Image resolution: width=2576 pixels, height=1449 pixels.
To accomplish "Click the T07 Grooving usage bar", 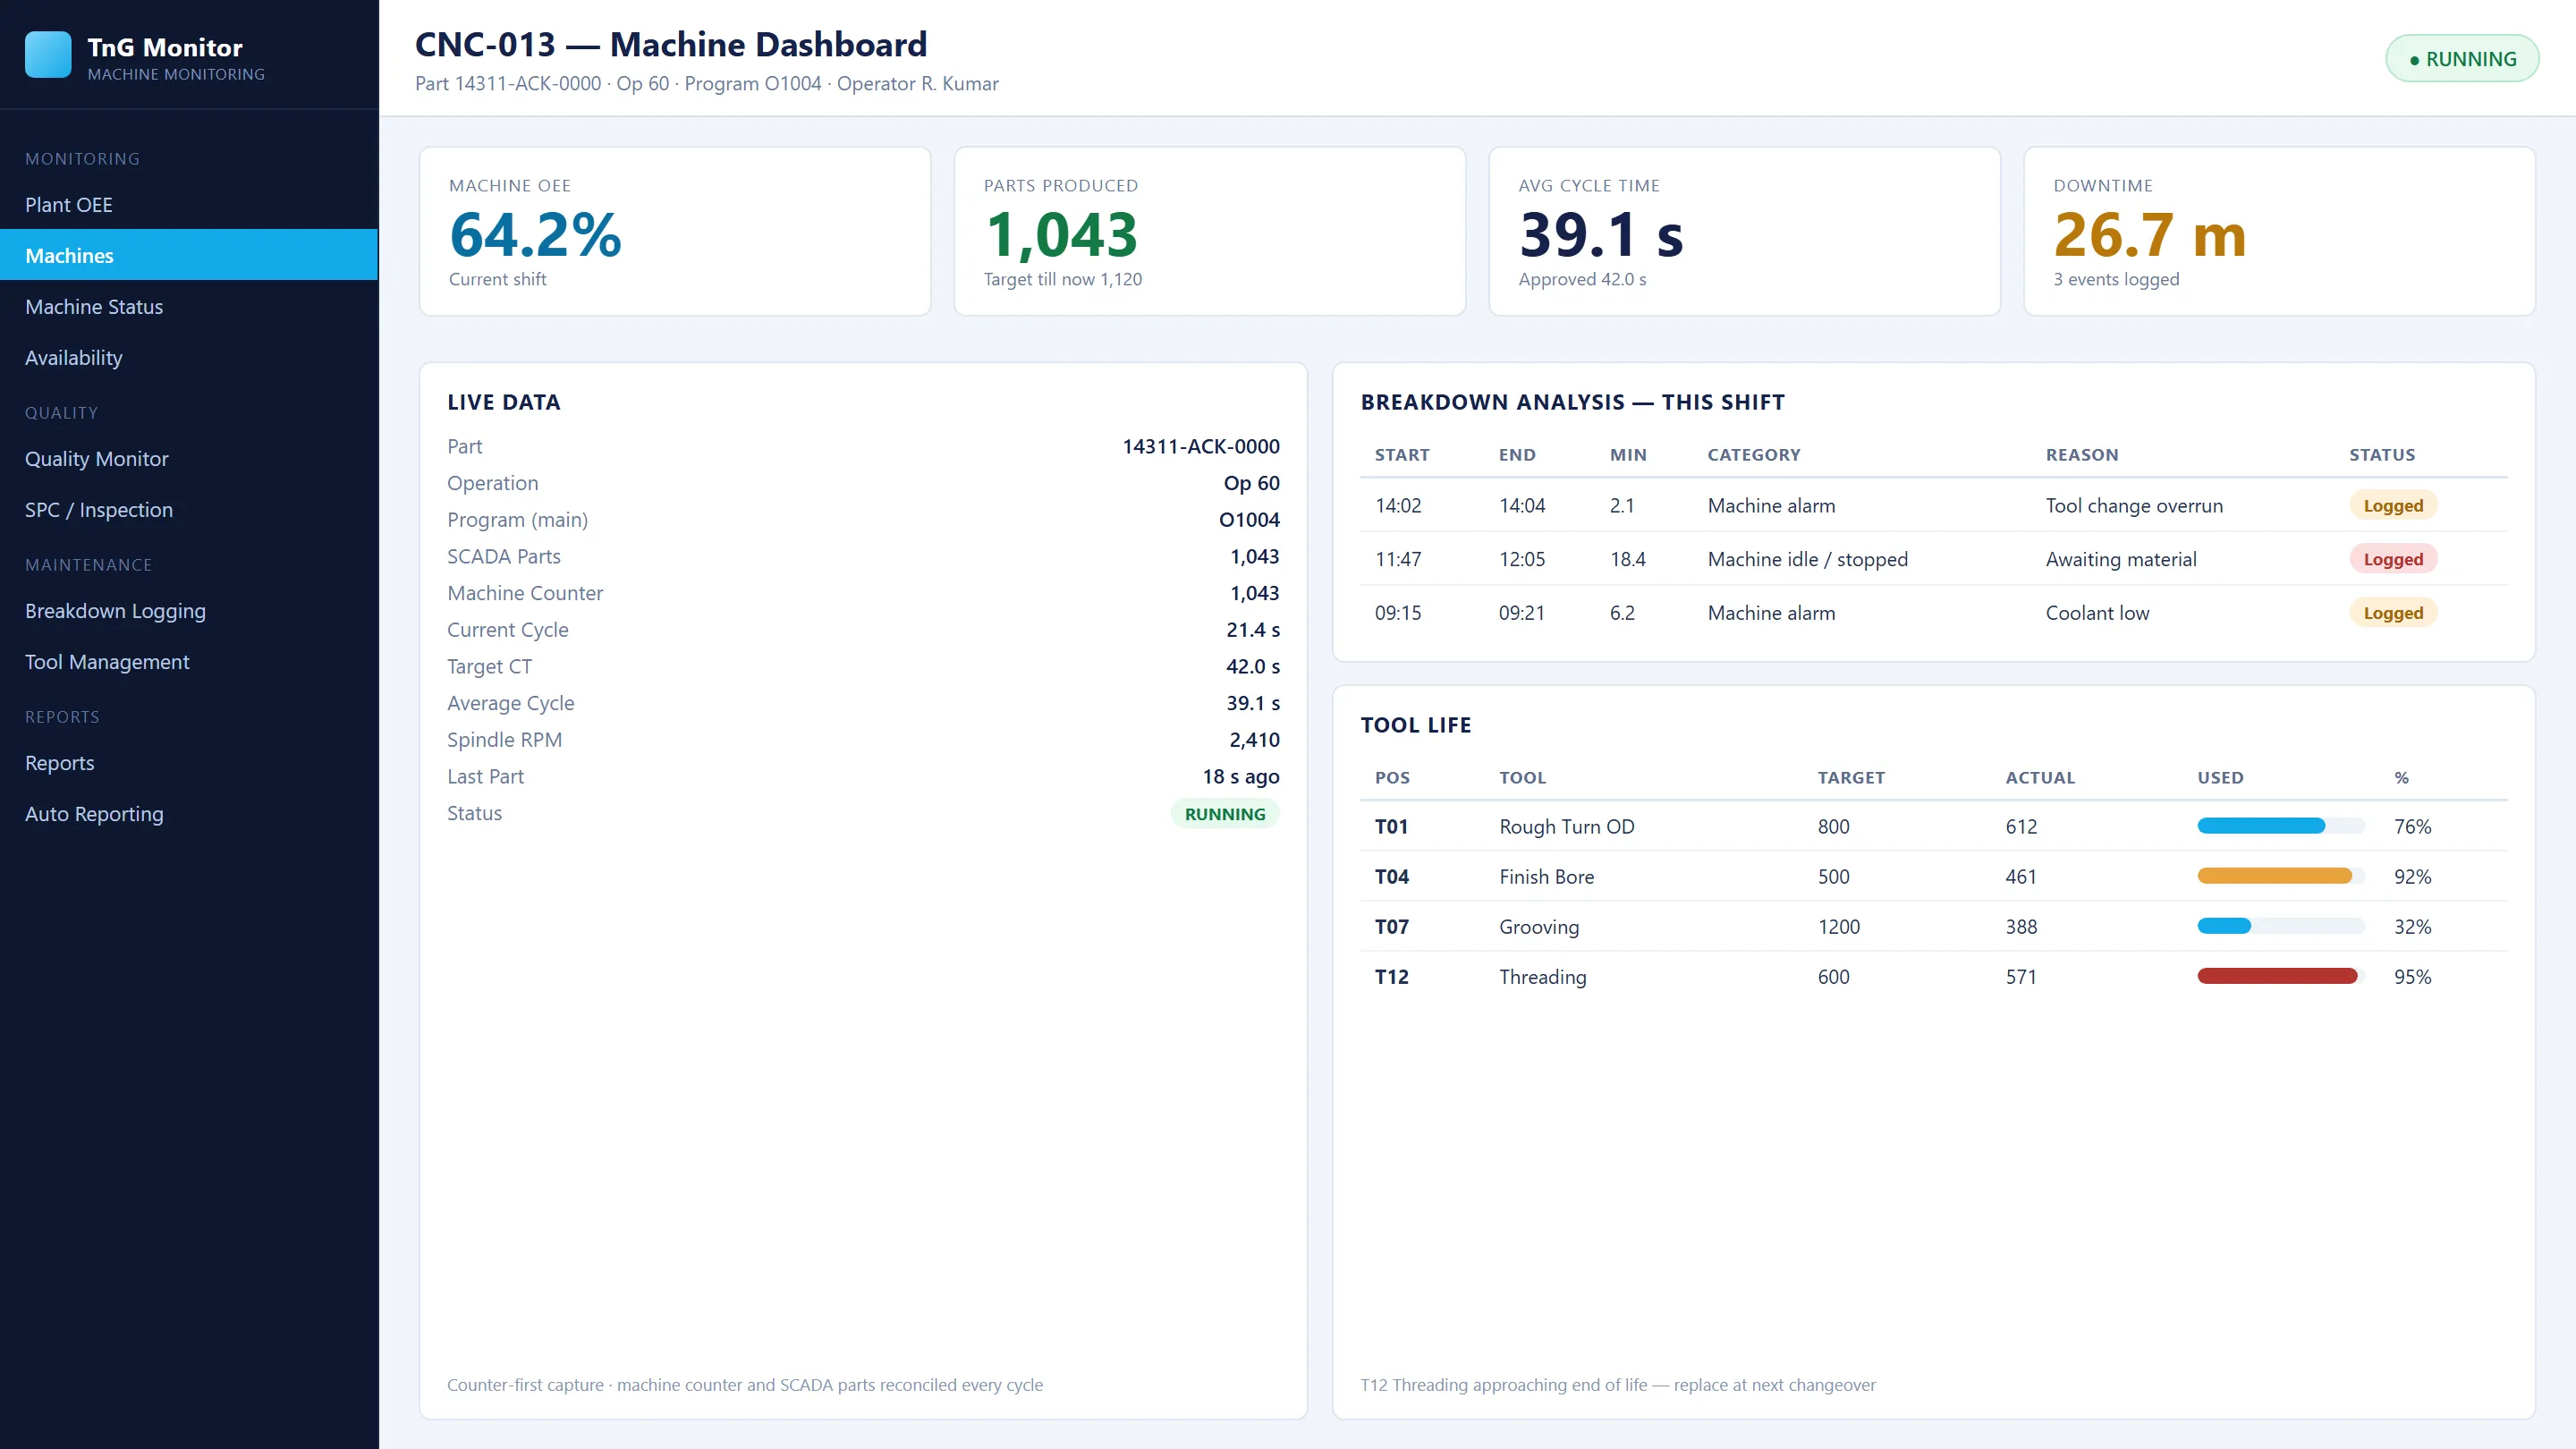I will click(x=2281, y=926).
